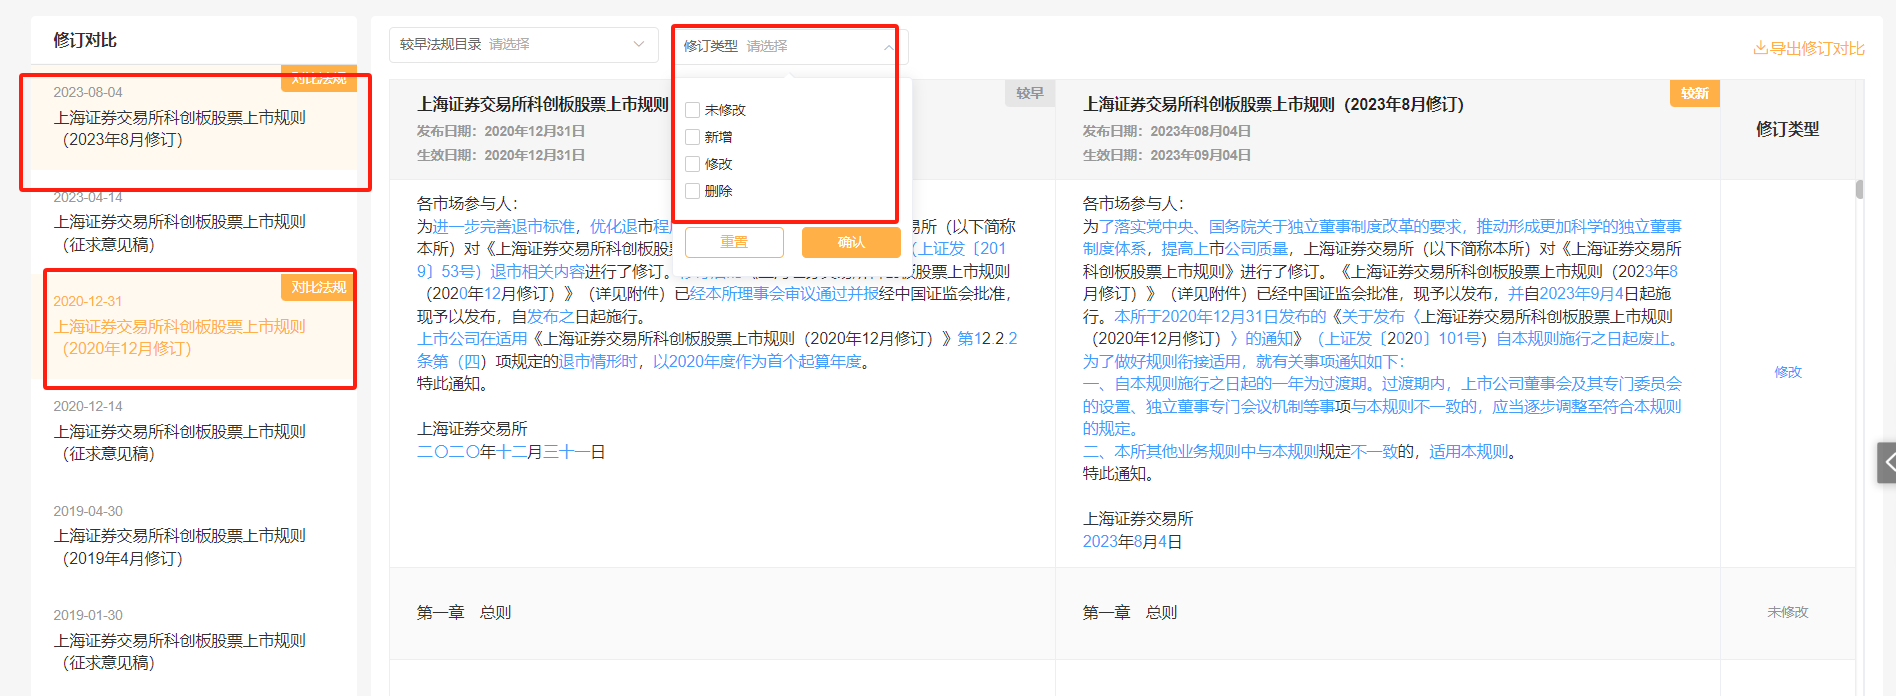The height and width of the screenshot is (696, 1896).
Task: Check the 未修改 checkbox
Action: tap(692, 110)
